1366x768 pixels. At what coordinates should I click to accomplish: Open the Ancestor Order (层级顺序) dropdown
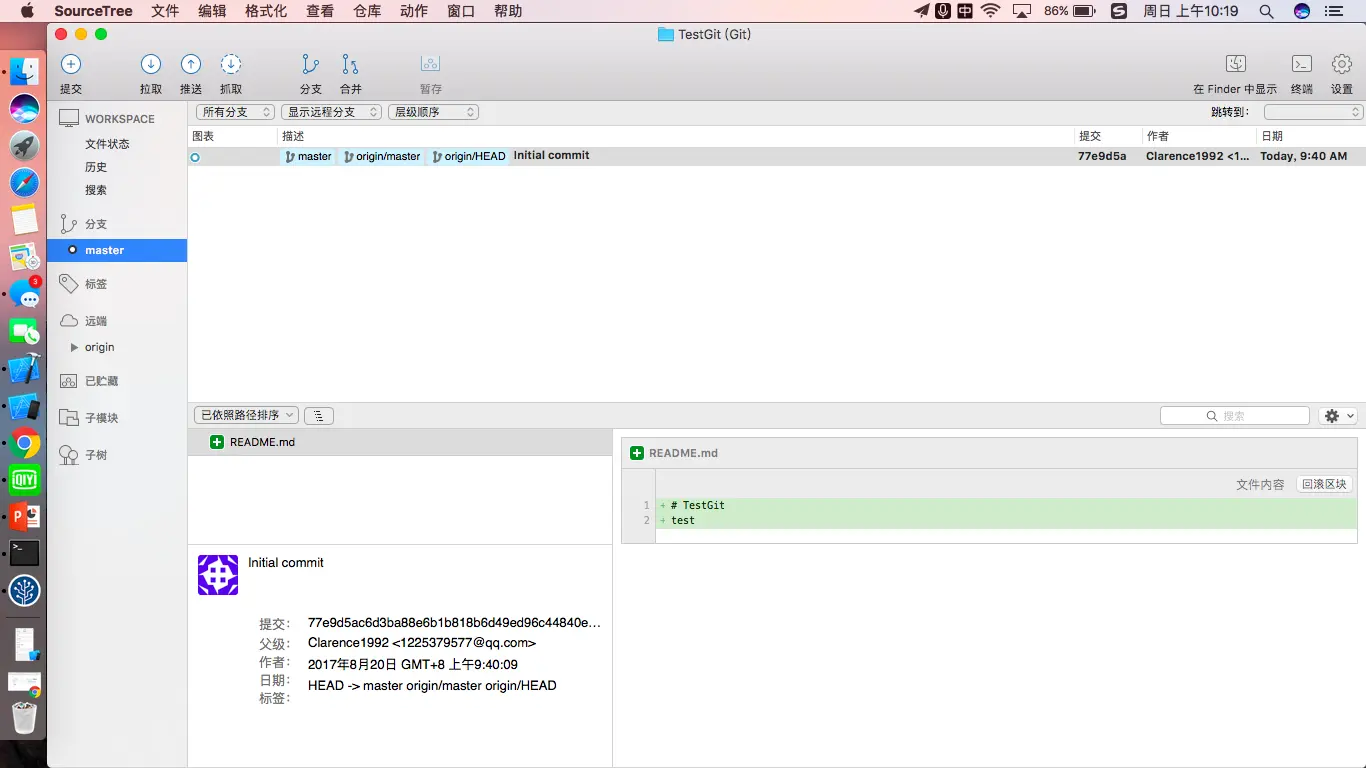pyautogui.click(x=433, y=112)
